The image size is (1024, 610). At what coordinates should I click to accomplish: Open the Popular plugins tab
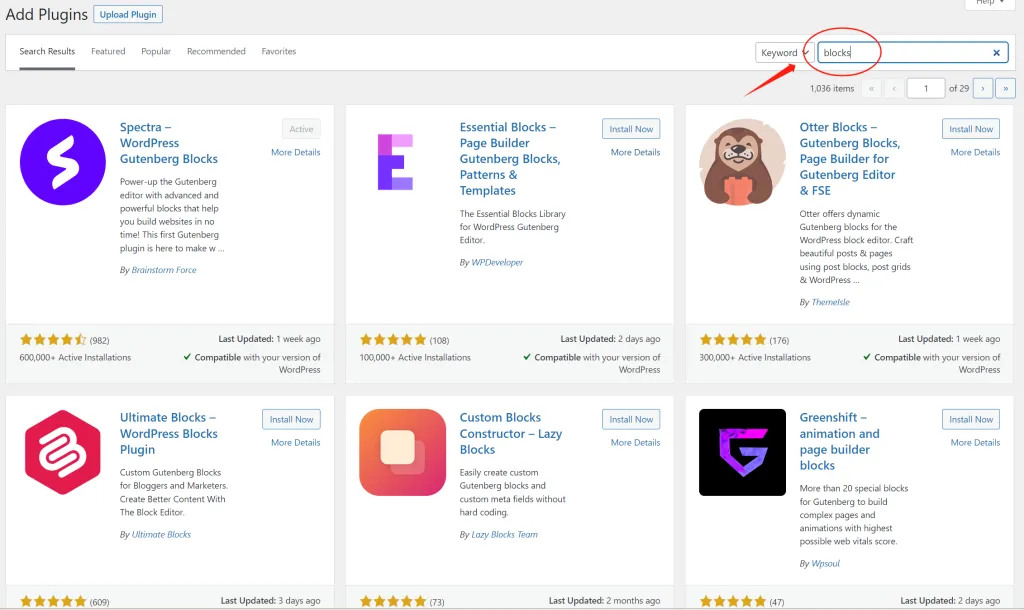[156, 51]
